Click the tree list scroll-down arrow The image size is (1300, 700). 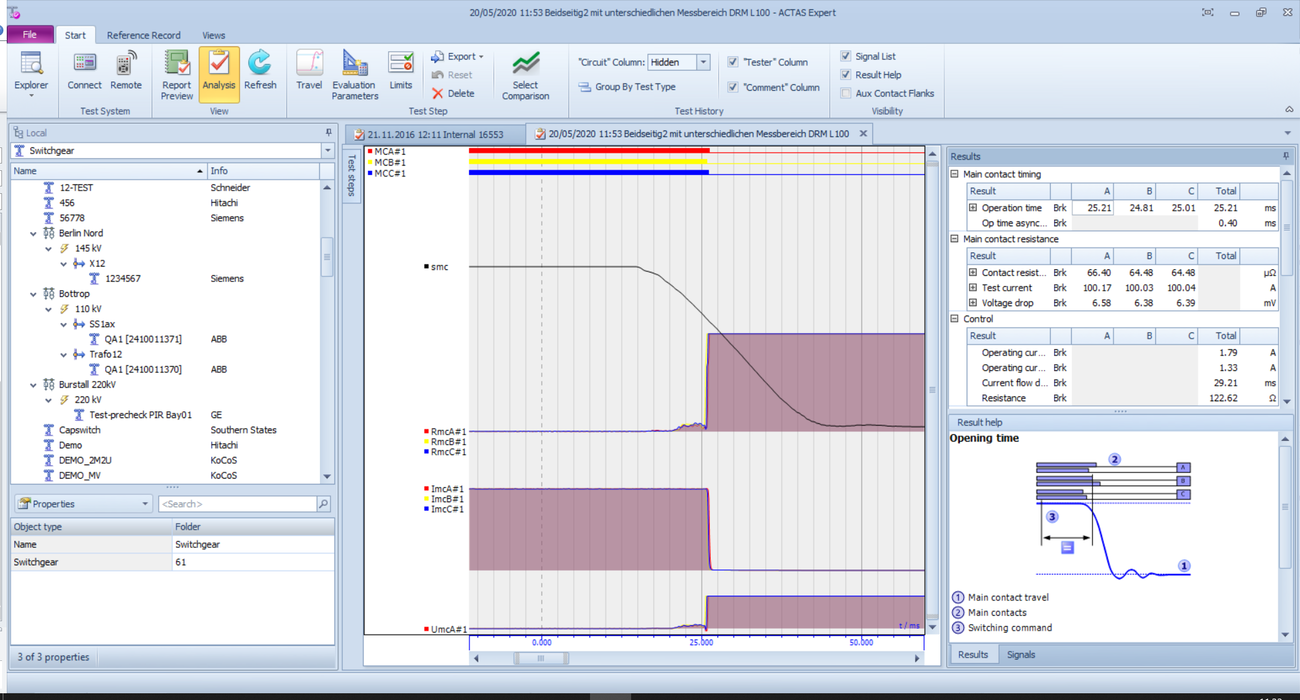click(x=327, y=477)
